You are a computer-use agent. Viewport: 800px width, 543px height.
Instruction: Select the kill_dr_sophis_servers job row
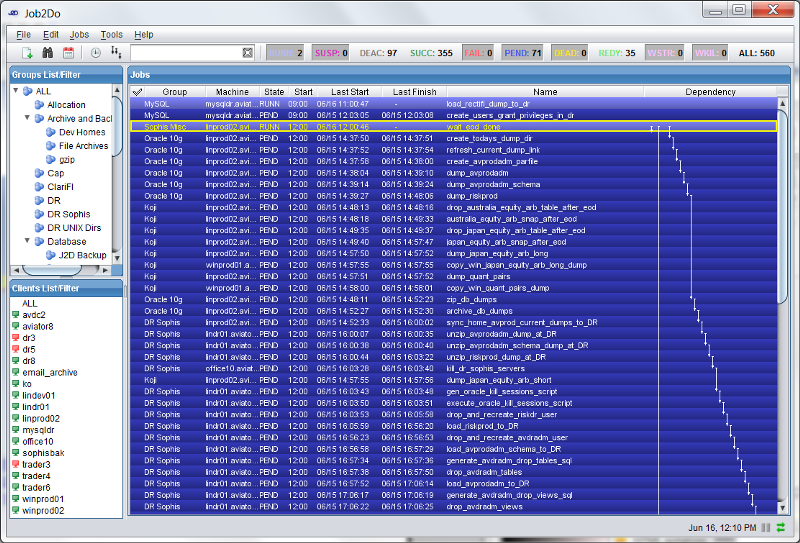(454, 368)
